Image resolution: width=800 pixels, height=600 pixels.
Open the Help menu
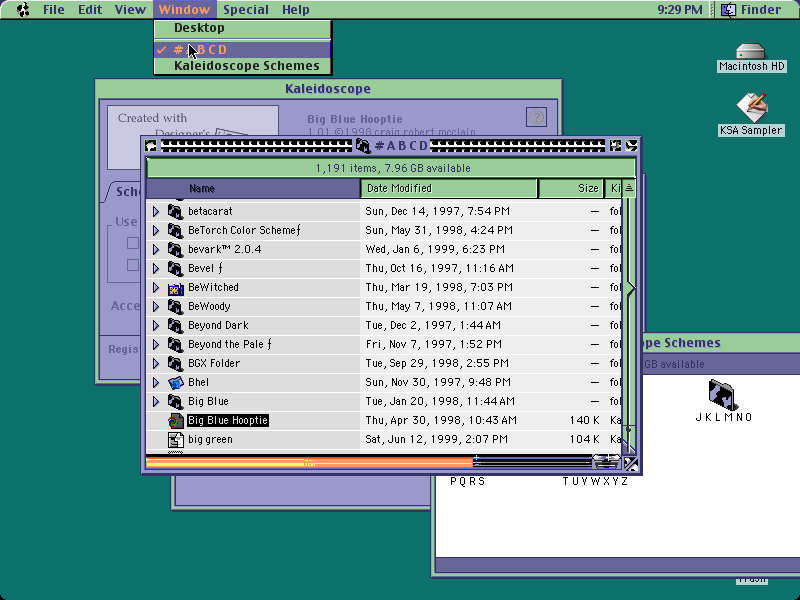coord(295,9)
